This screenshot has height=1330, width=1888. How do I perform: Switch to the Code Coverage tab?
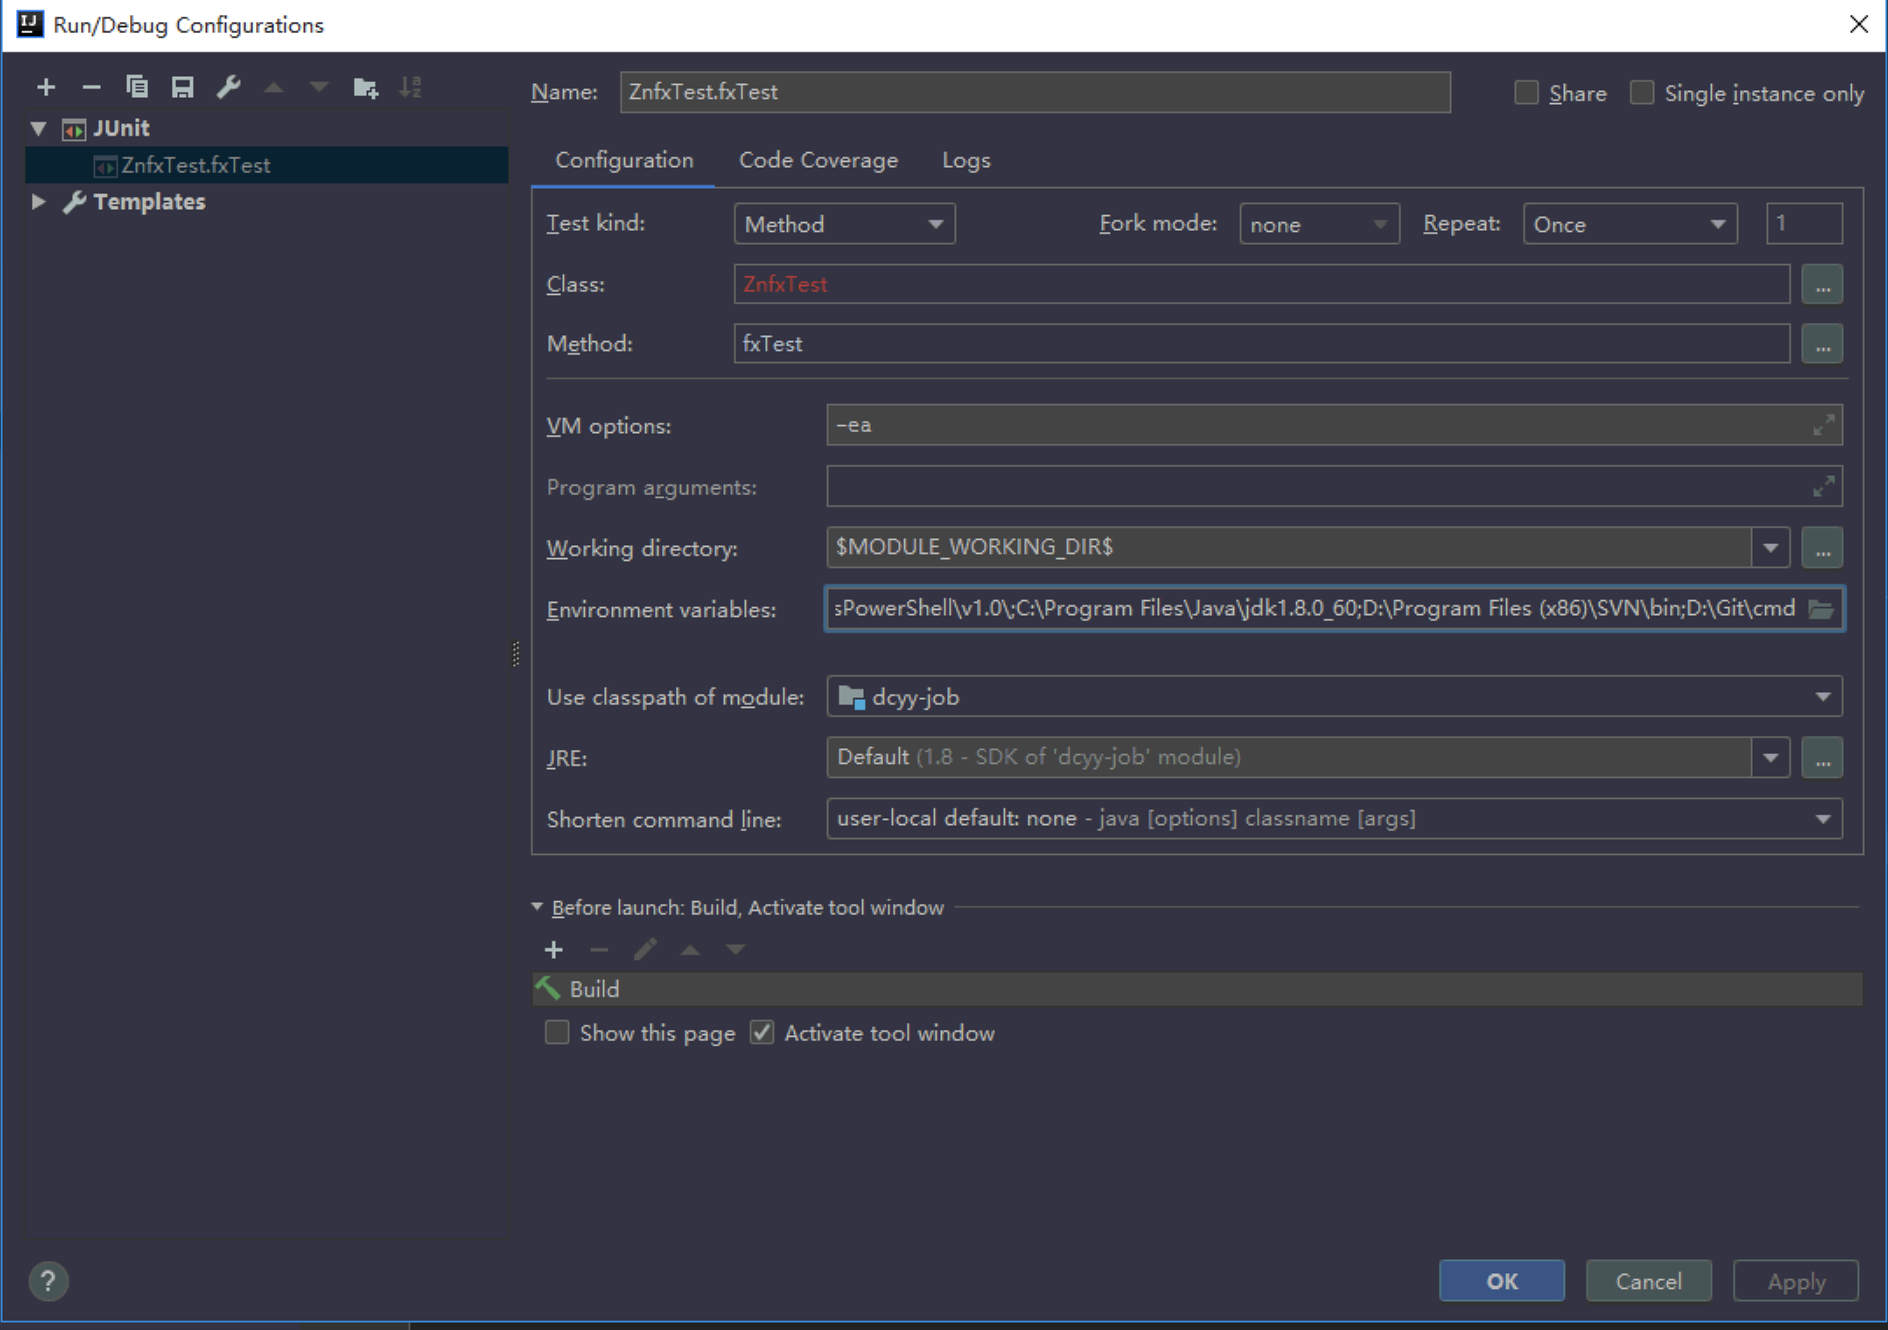[818, 160]
